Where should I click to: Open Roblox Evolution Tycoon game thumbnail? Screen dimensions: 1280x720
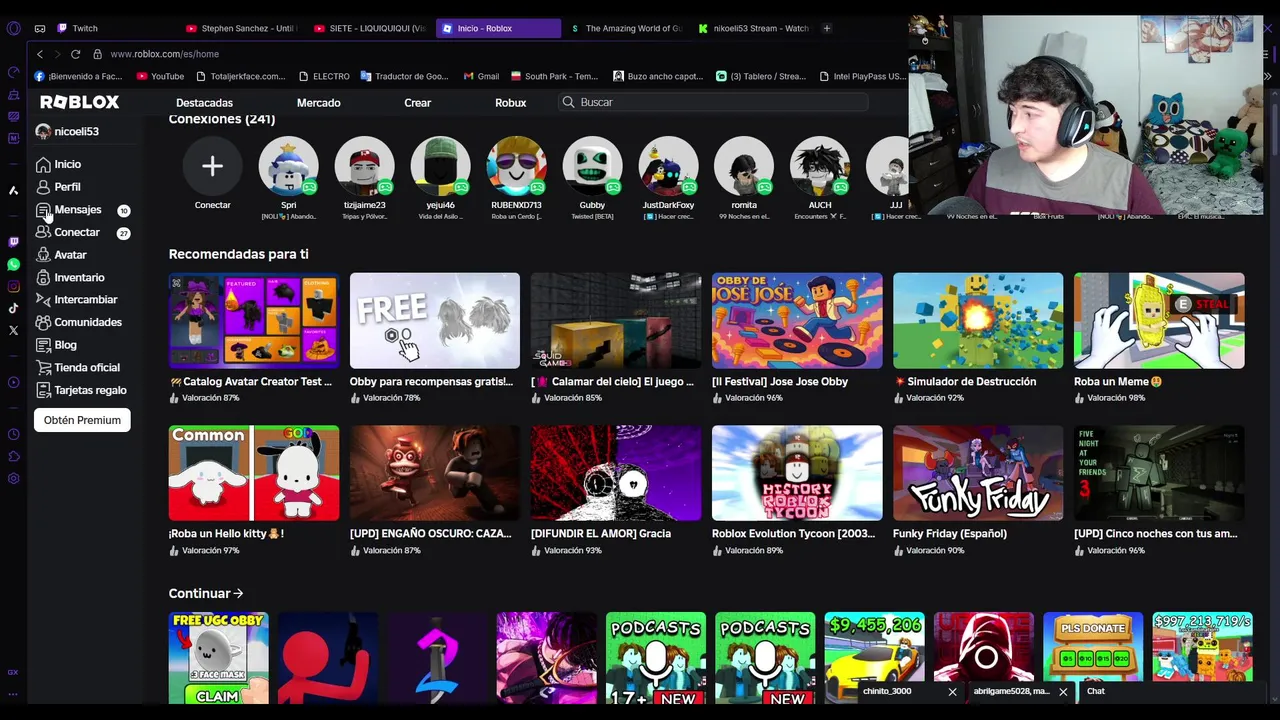coord(797,473)
